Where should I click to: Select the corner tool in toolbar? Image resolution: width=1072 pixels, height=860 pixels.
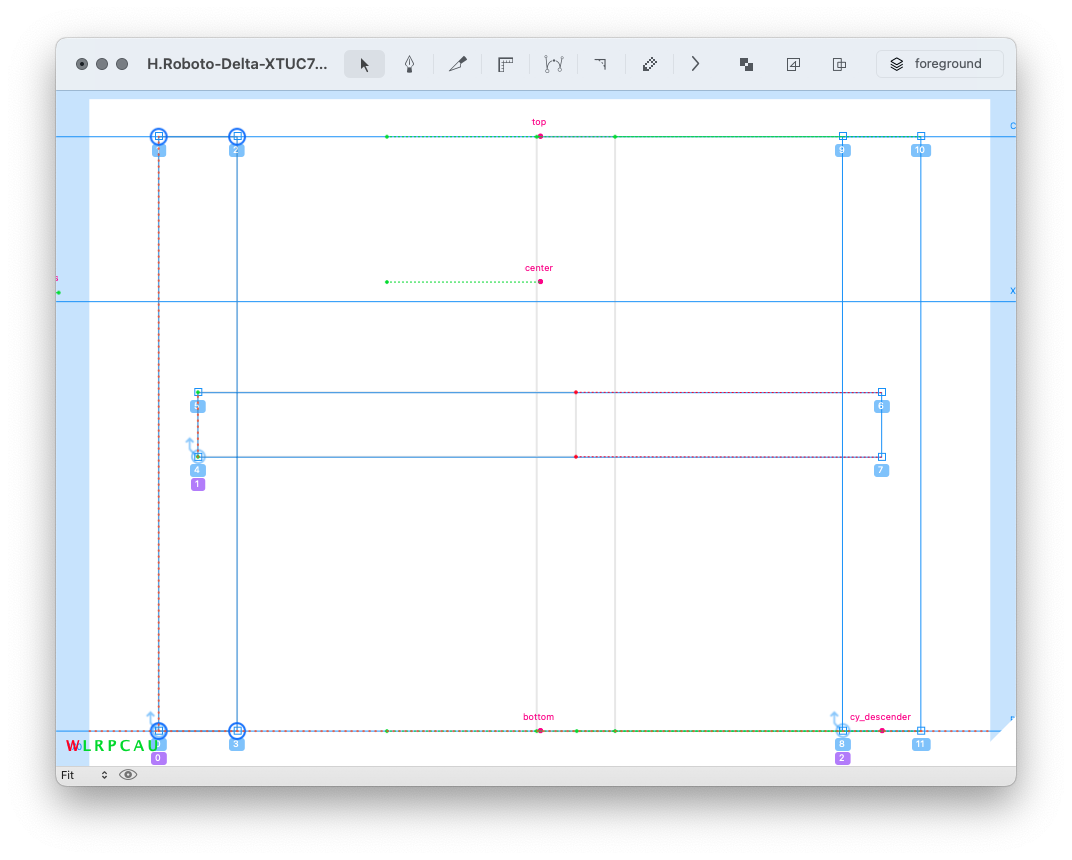click(x=600, y=64)
